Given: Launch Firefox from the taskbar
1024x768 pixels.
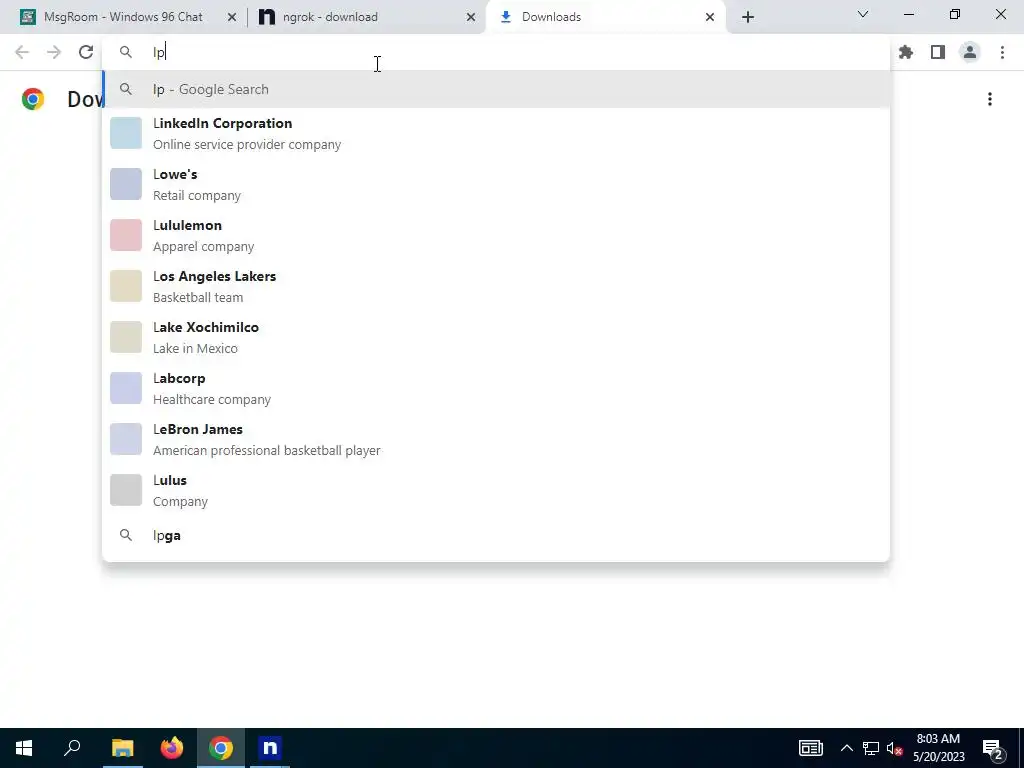Looking at the screenshot, I should point(172,748).
